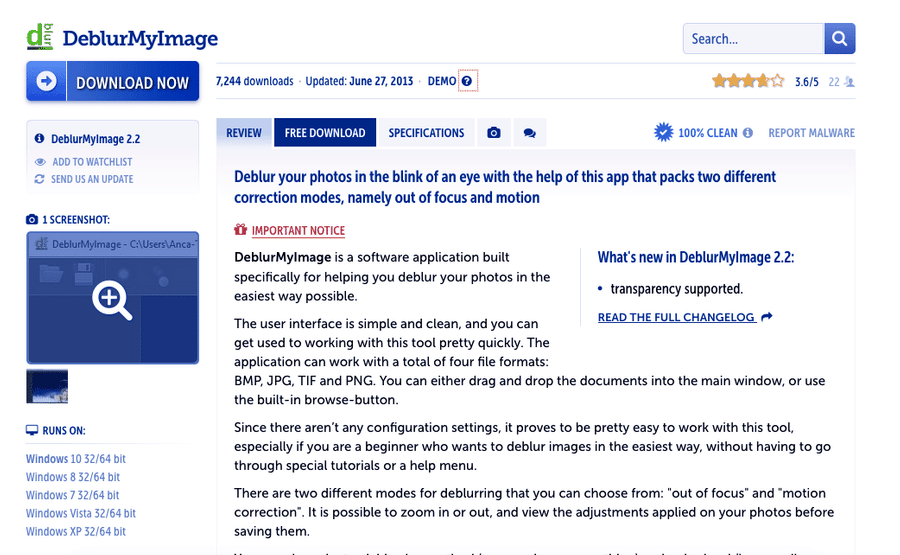Click the 22 votes count
The image size is (900, 555).
(834, 81)
